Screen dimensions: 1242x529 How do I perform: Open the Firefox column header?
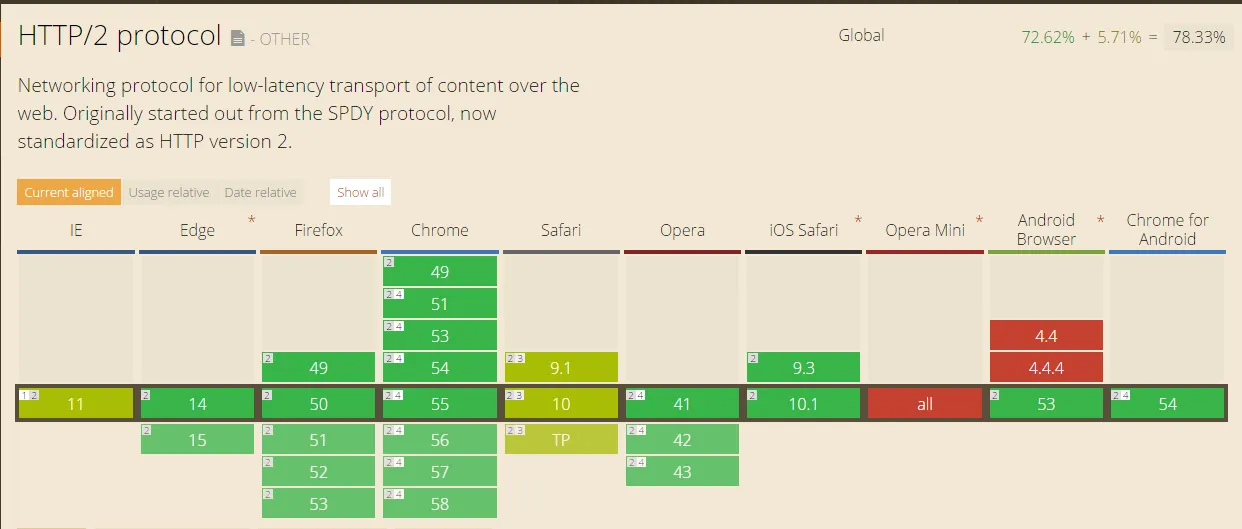tap(319, 230)
